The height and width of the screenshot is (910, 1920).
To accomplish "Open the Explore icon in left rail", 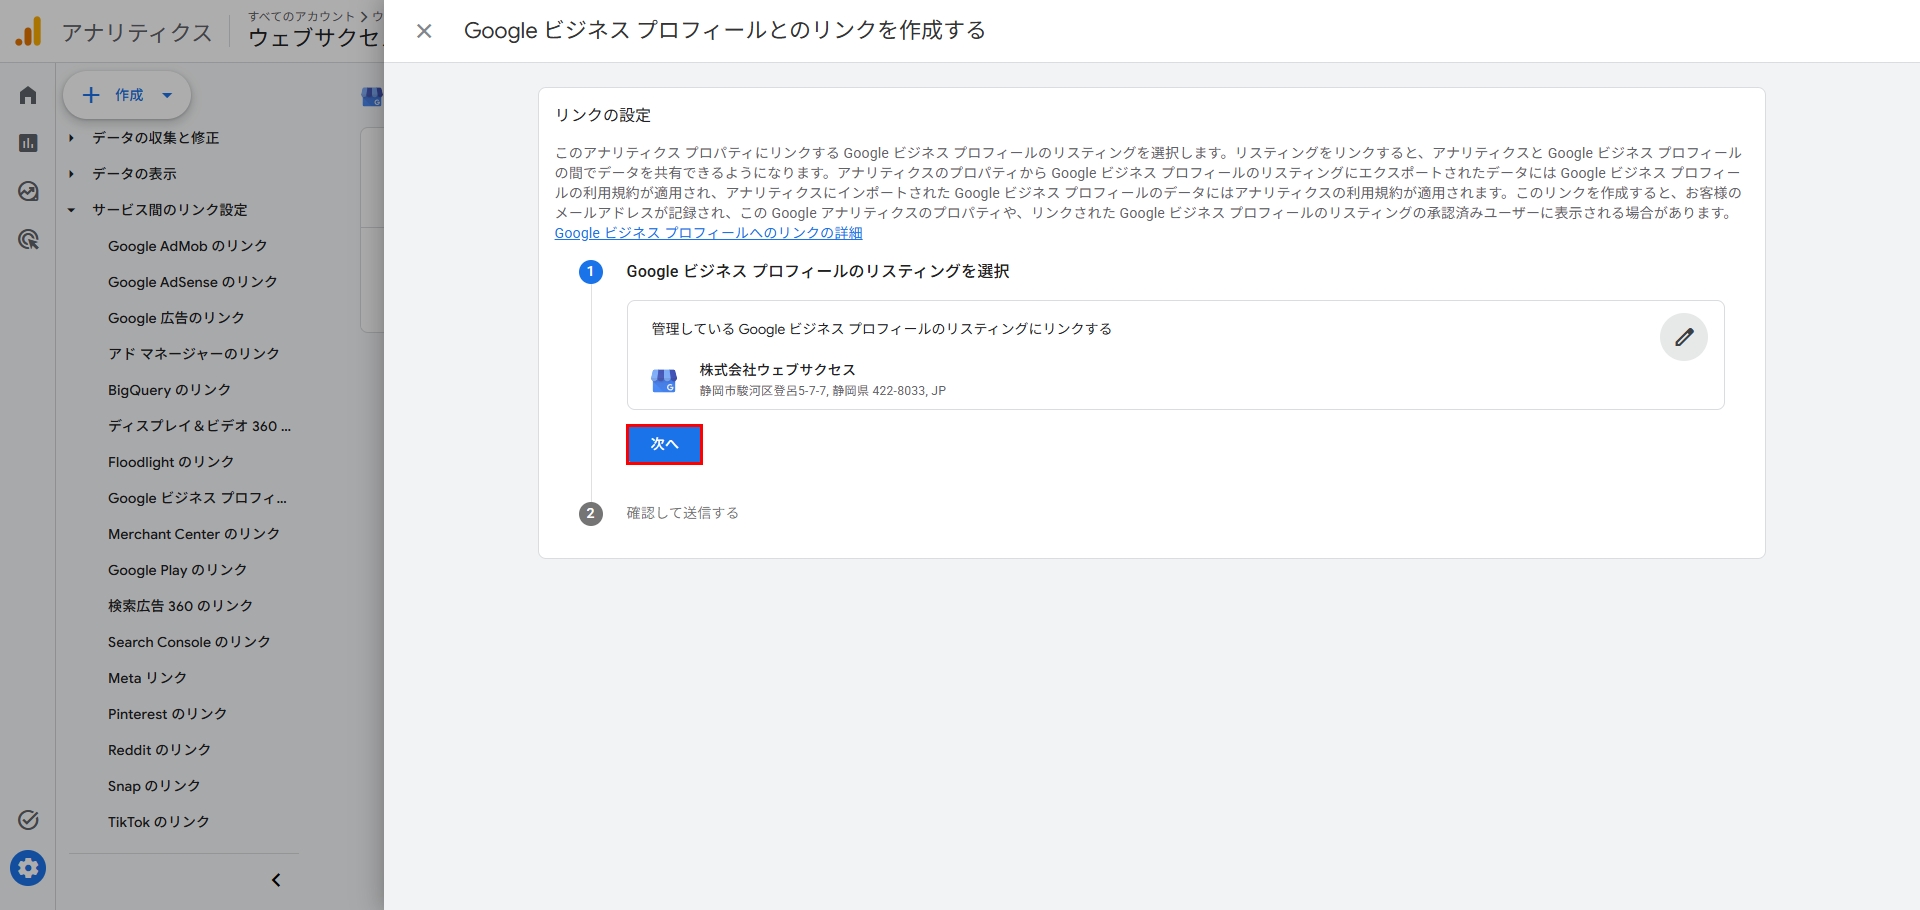I will pyautogui.click(x=28, y=191).
